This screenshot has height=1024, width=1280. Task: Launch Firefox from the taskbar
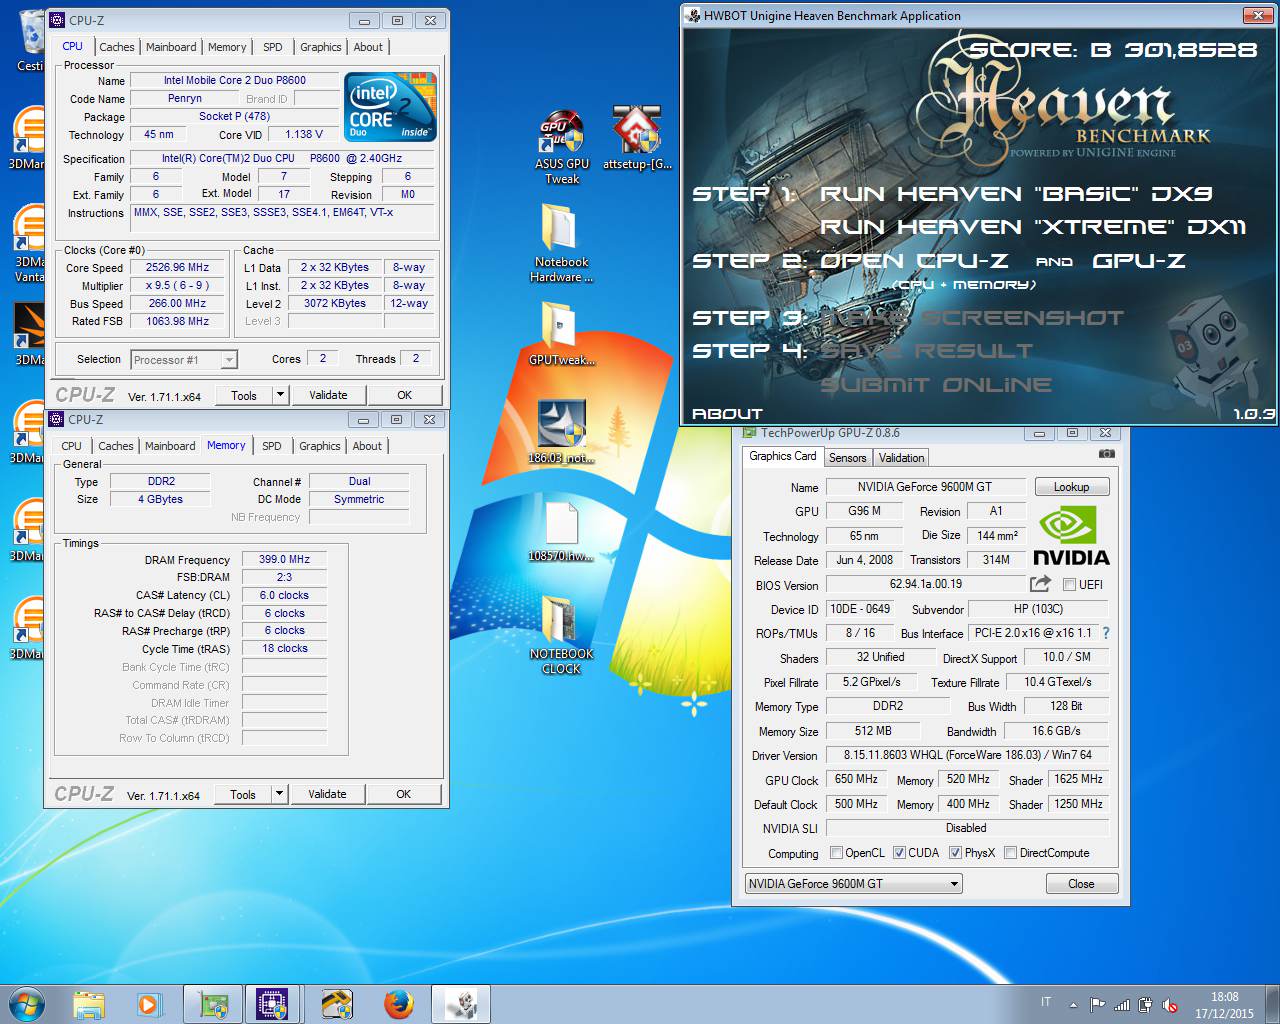(x=398, y=1004)
